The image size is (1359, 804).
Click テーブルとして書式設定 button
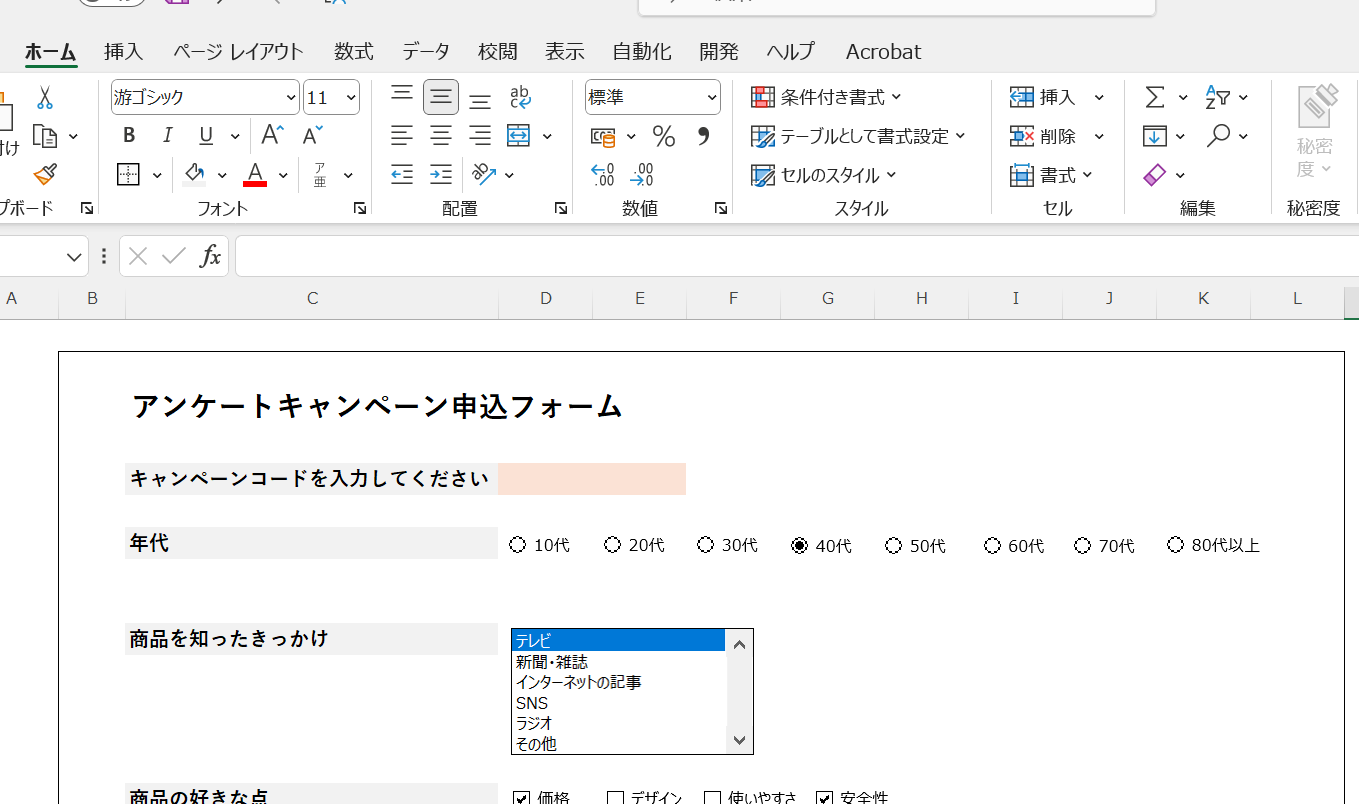click(857, 135)
